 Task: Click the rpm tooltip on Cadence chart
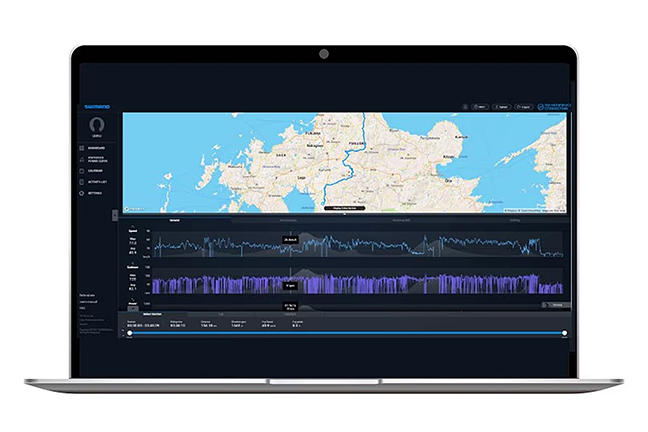click(291, 286)
